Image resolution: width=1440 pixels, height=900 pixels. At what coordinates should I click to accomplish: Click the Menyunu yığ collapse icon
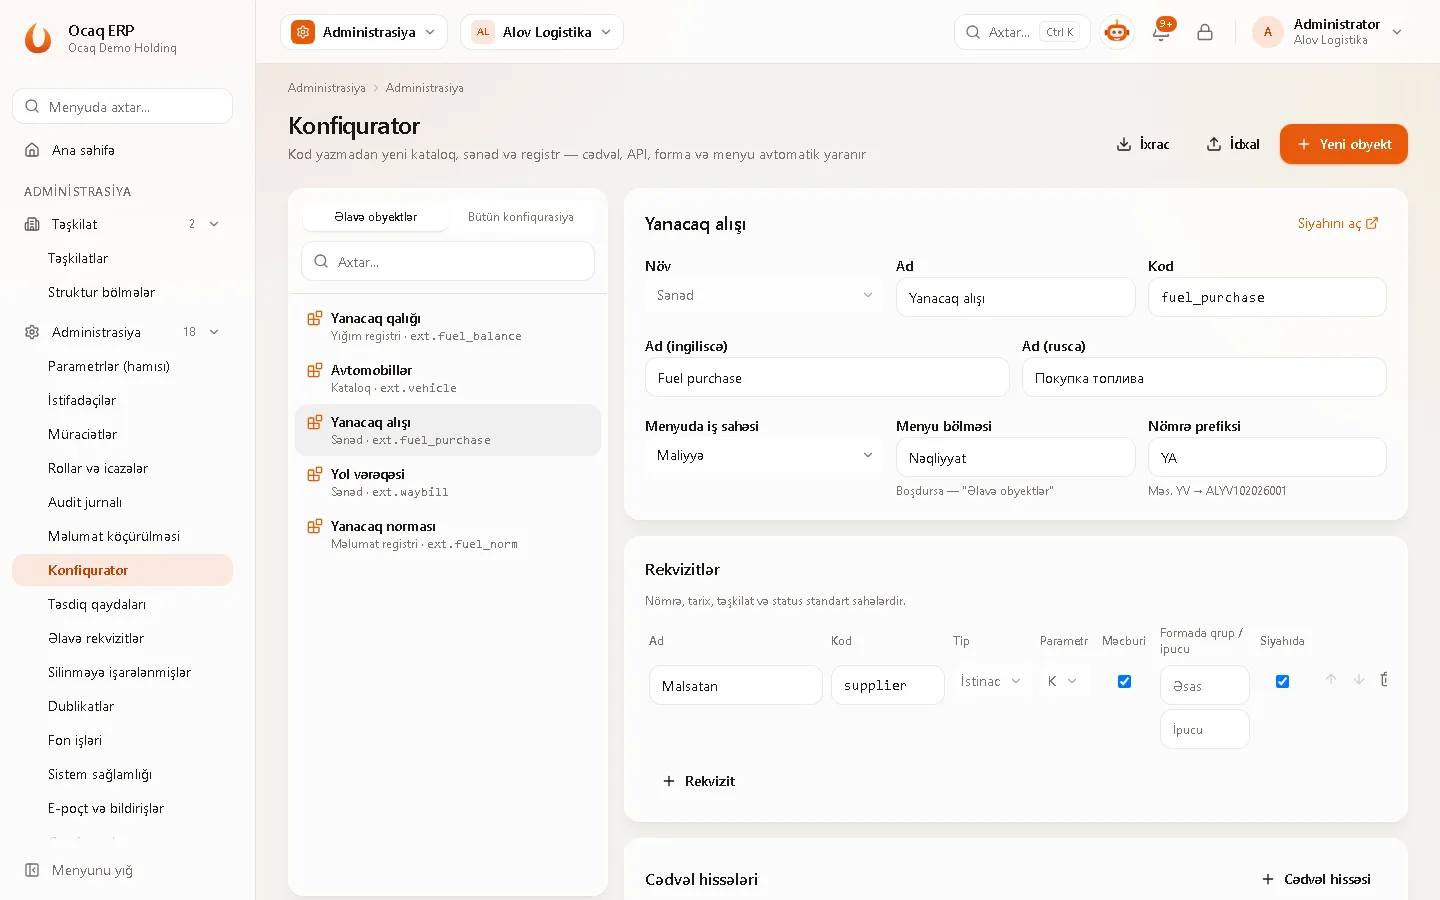tap(32, 870)
